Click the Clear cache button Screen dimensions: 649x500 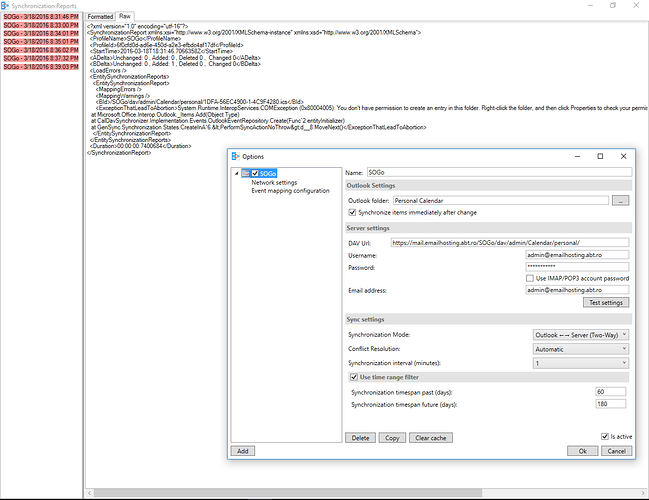coord(431,438)
